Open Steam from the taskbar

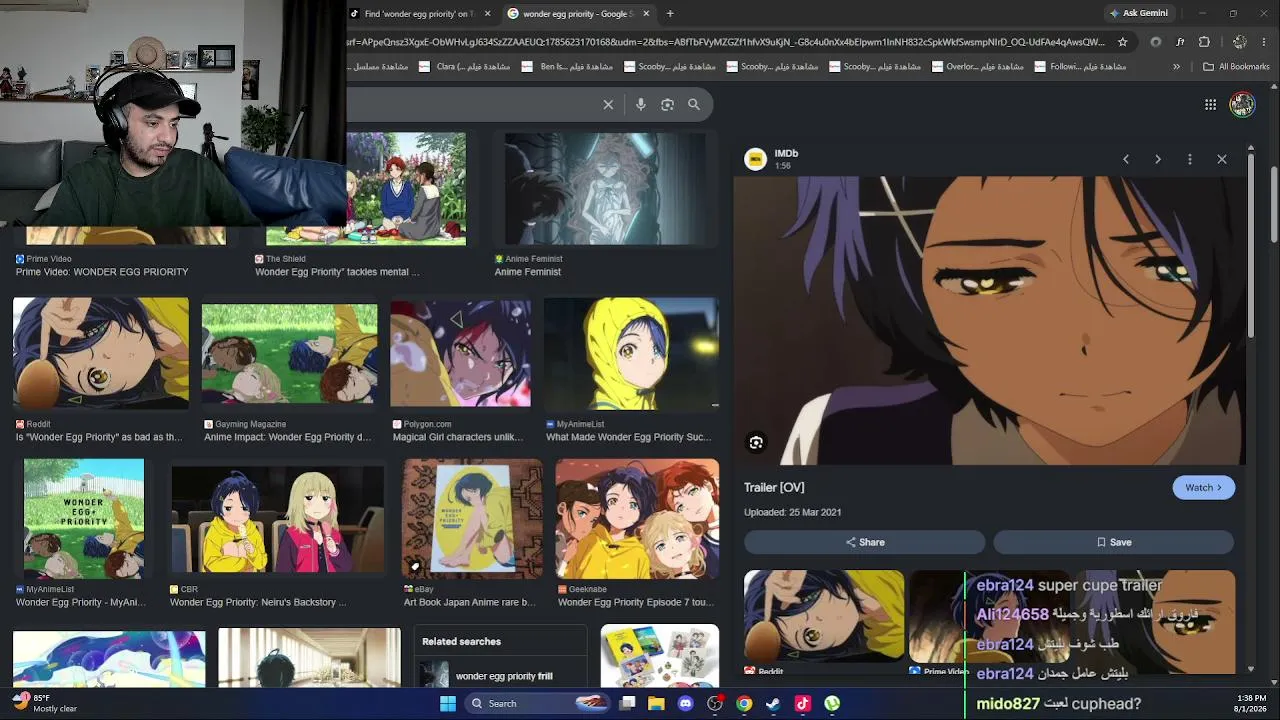tap(773, 704)
